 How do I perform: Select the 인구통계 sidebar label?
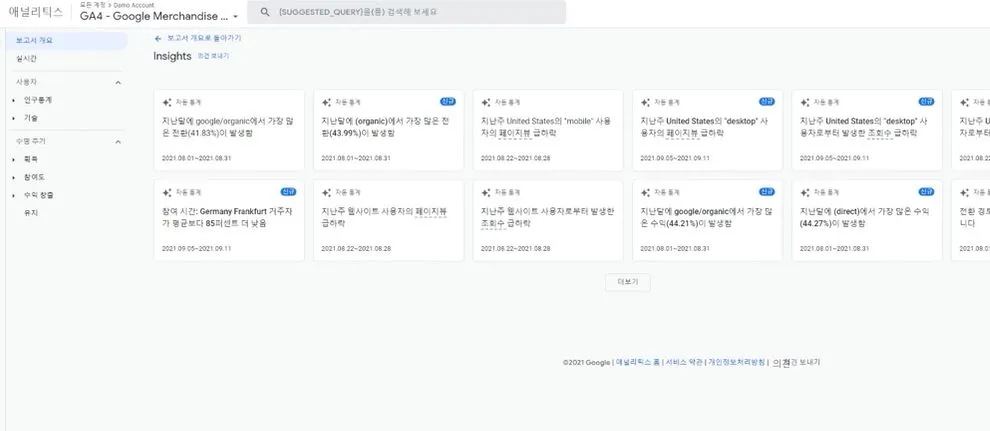pos(38,100)
